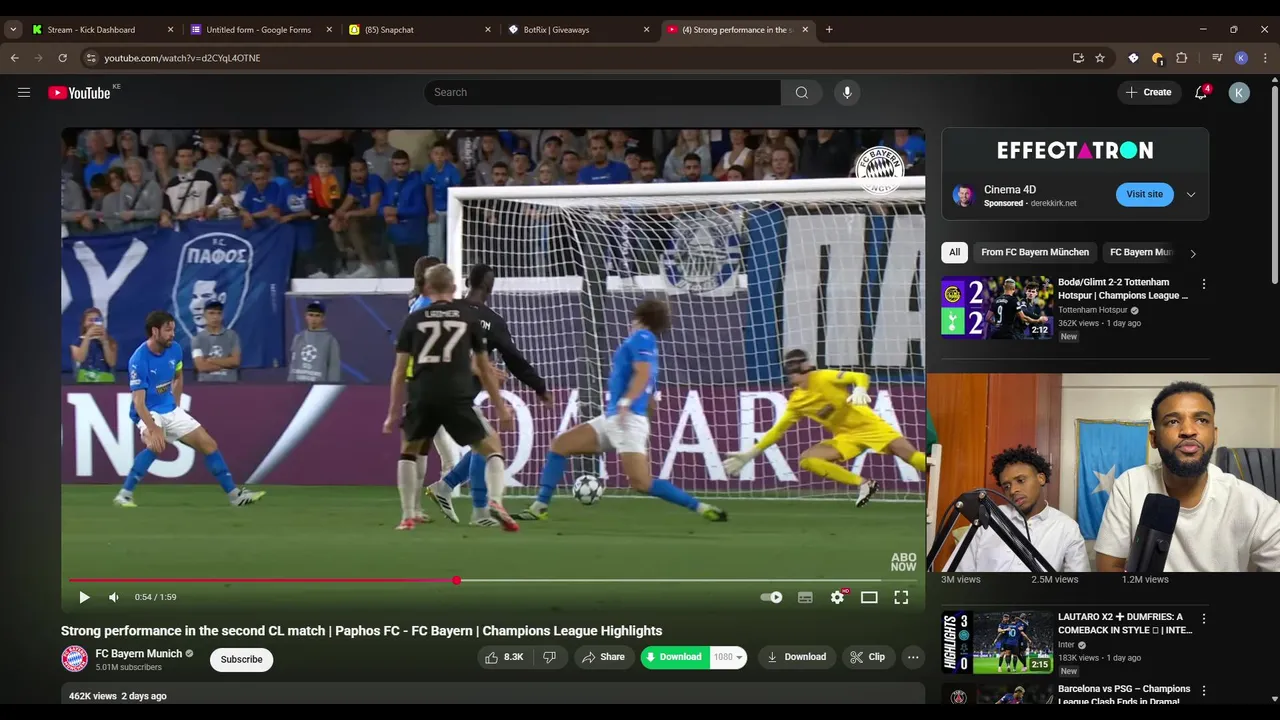Open options for Bodø/Glimt Tottenham video
1280x720 pixels.
point(1204,284)
